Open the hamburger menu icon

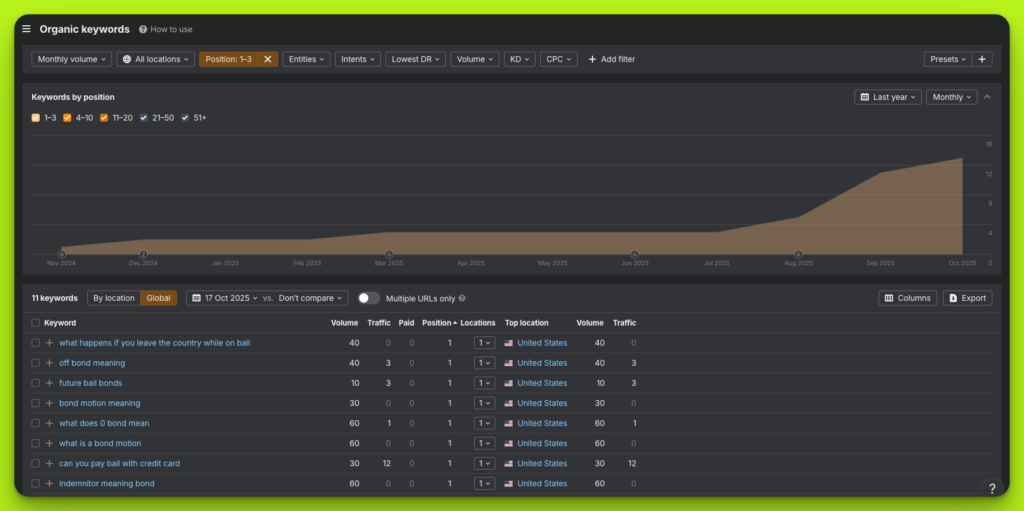[x=27, y=29]
